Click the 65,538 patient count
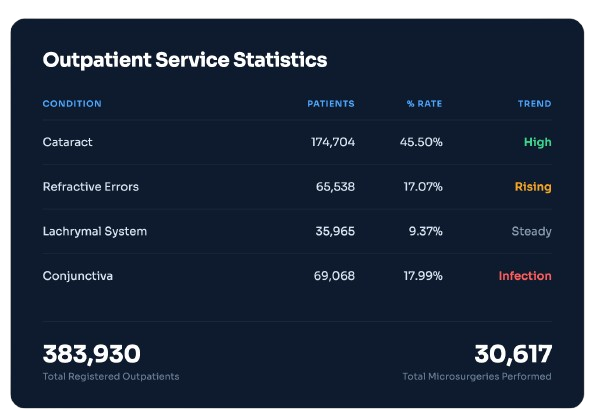This screenshot has height=419, width=596. pos(335,187)
